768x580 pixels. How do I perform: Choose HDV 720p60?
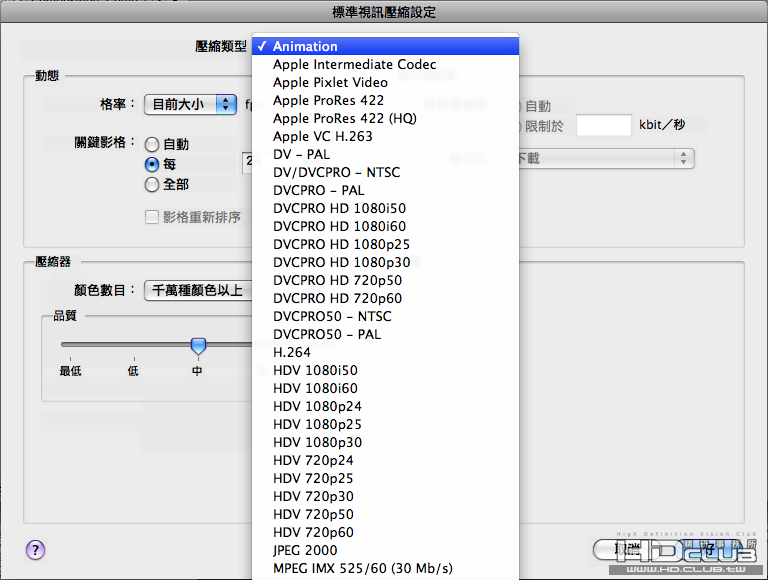(385, 532)
